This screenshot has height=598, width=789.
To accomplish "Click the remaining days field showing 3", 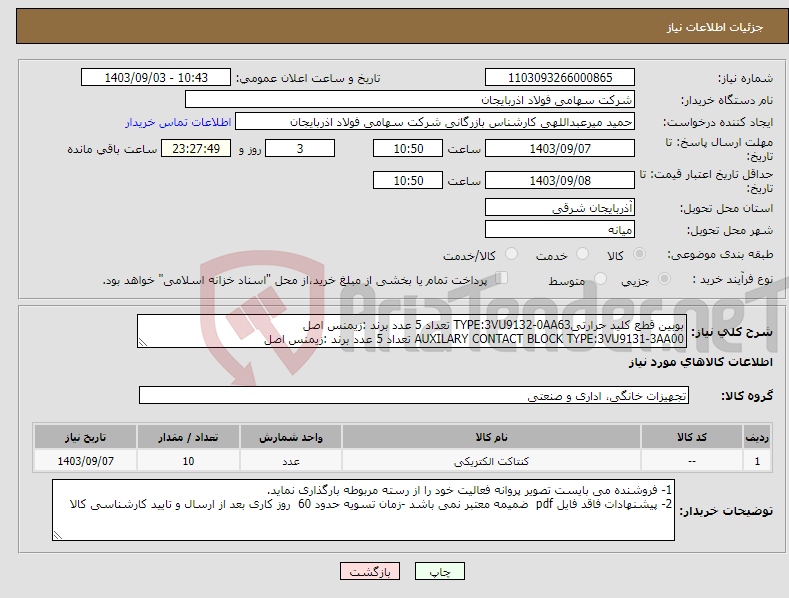I will pyautogui.click(x=300, y=148).
